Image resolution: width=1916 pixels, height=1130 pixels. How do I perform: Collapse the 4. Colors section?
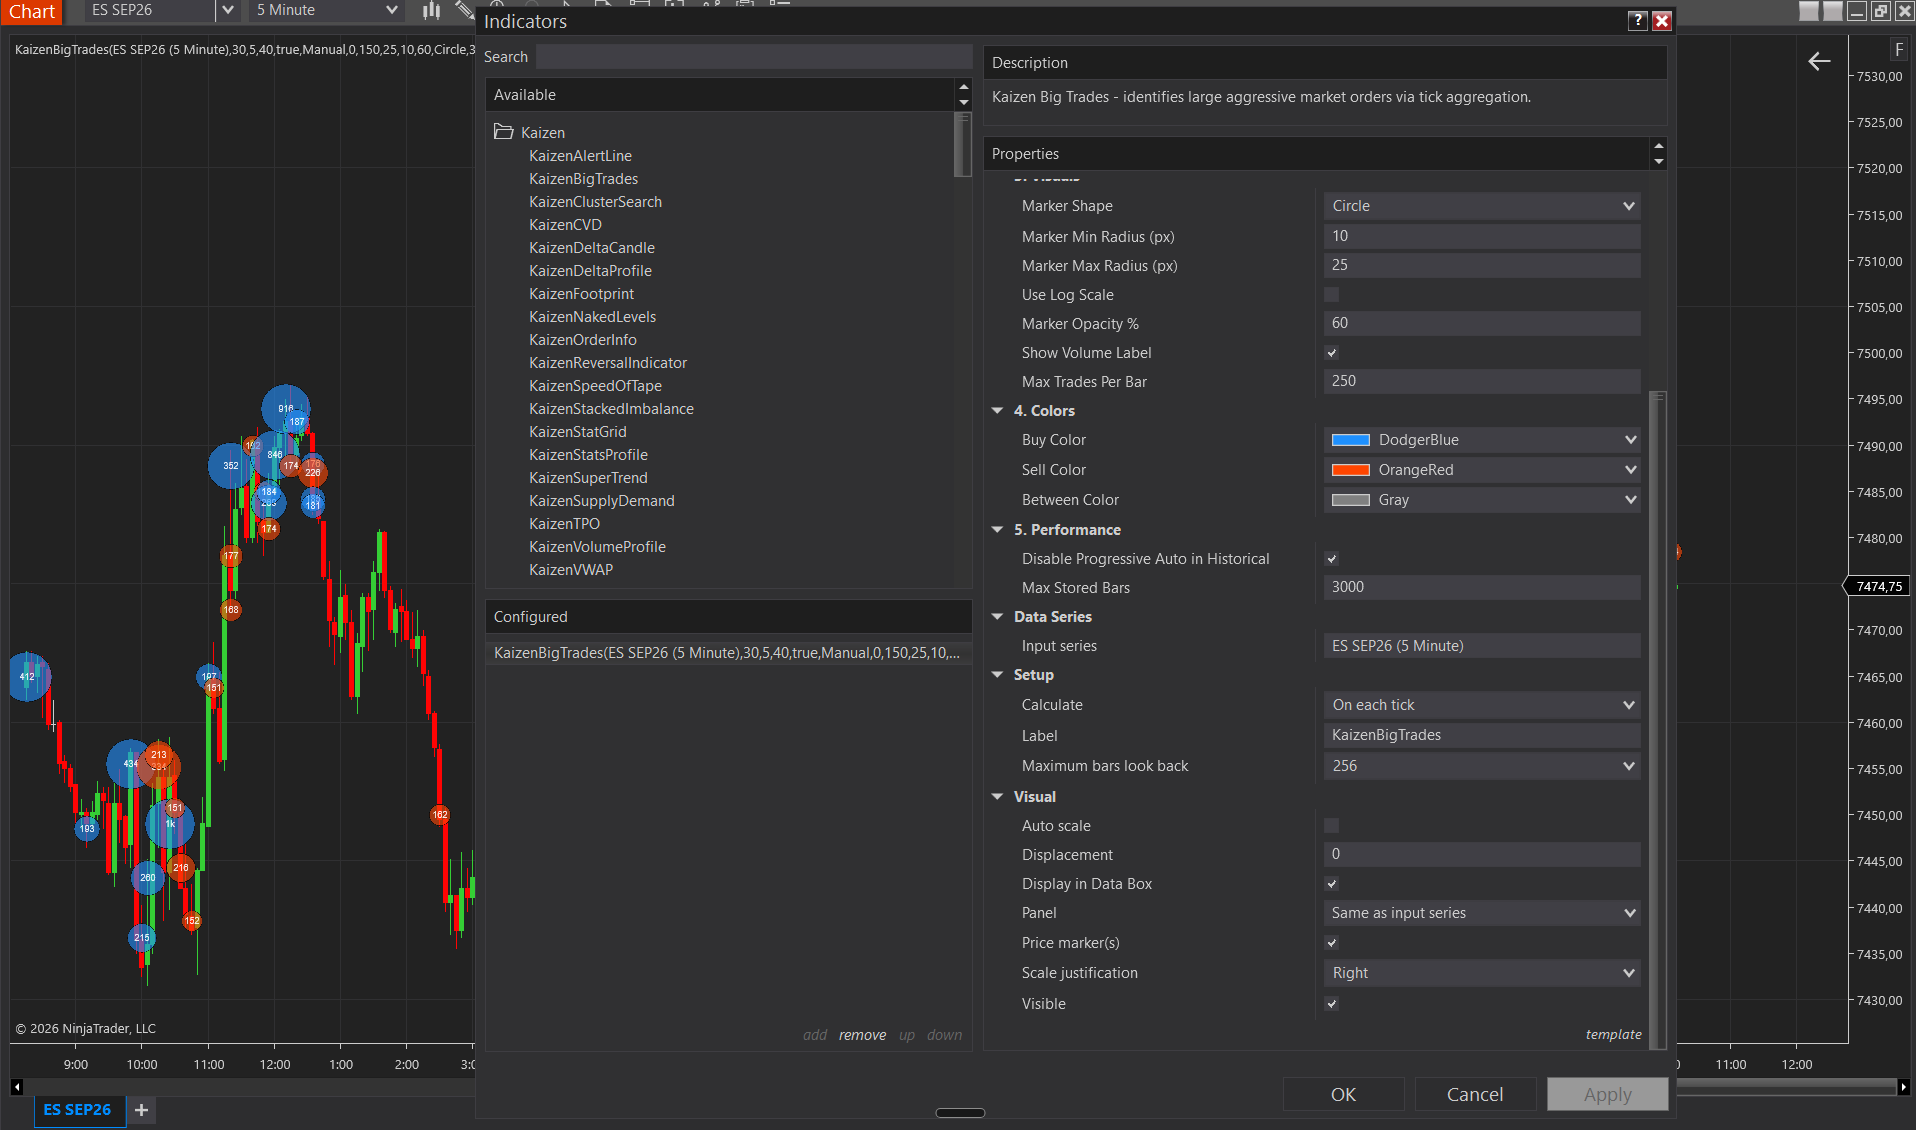(997, 411)
